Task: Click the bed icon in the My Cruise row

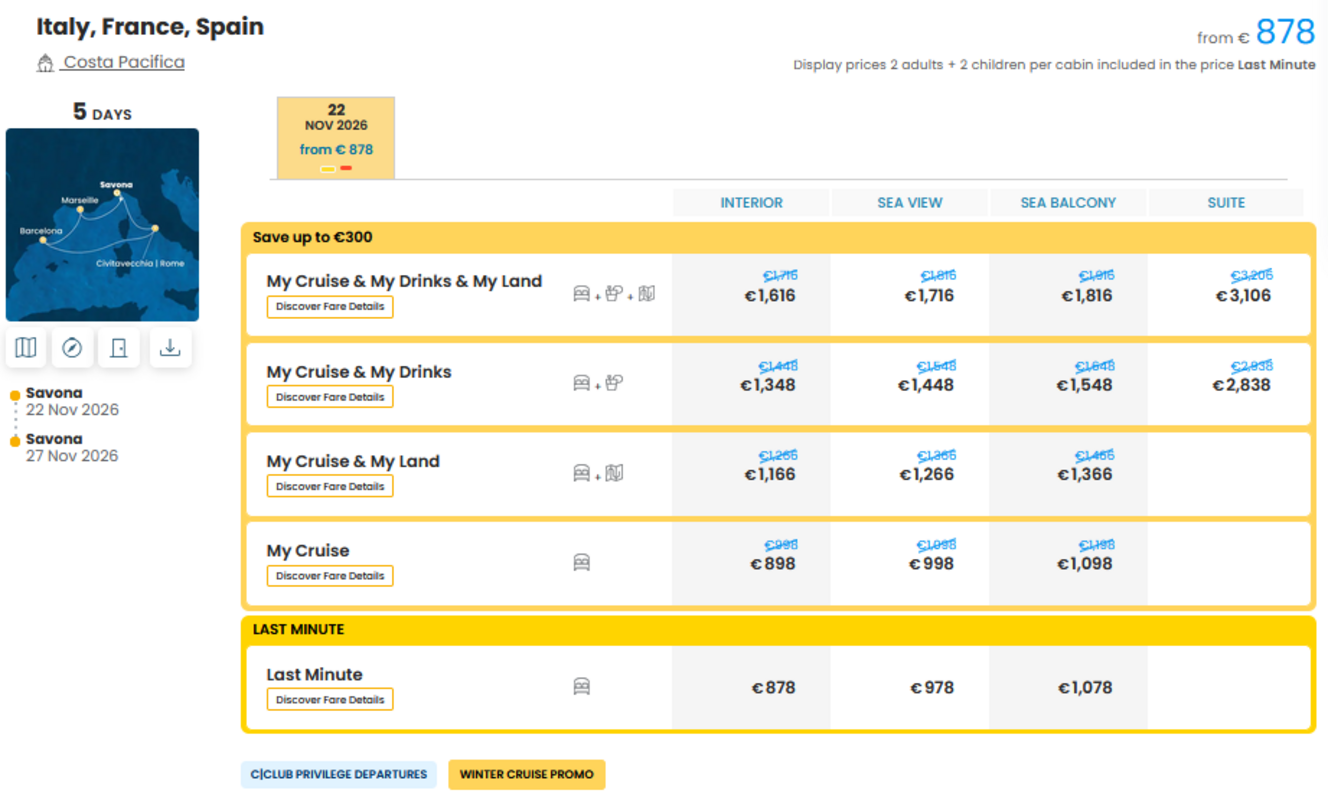Action: [581, 563]
